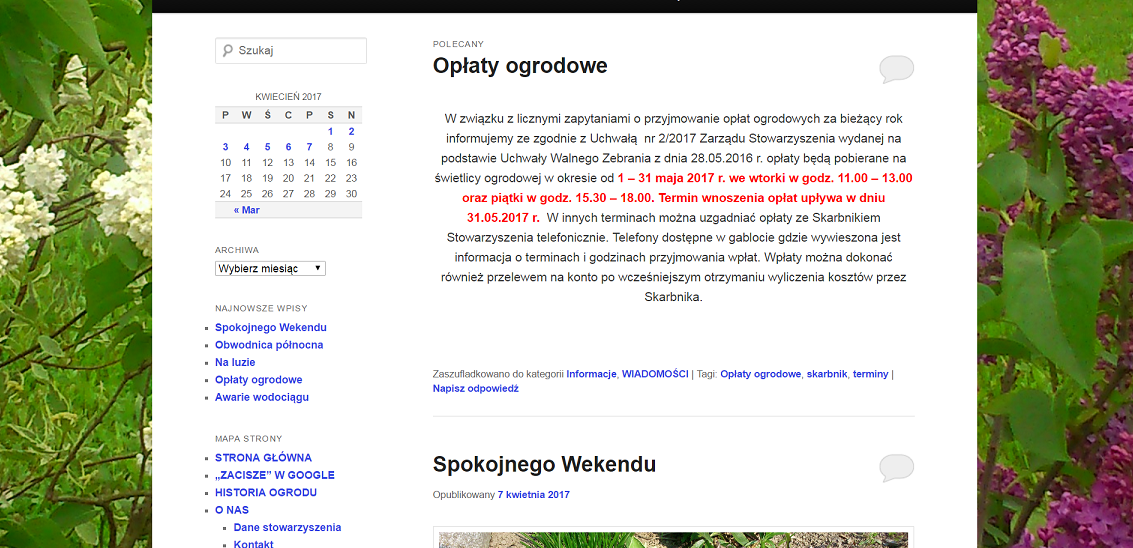Click the magnifier icon in search box
1133x548 pixels.
(228, 50)
